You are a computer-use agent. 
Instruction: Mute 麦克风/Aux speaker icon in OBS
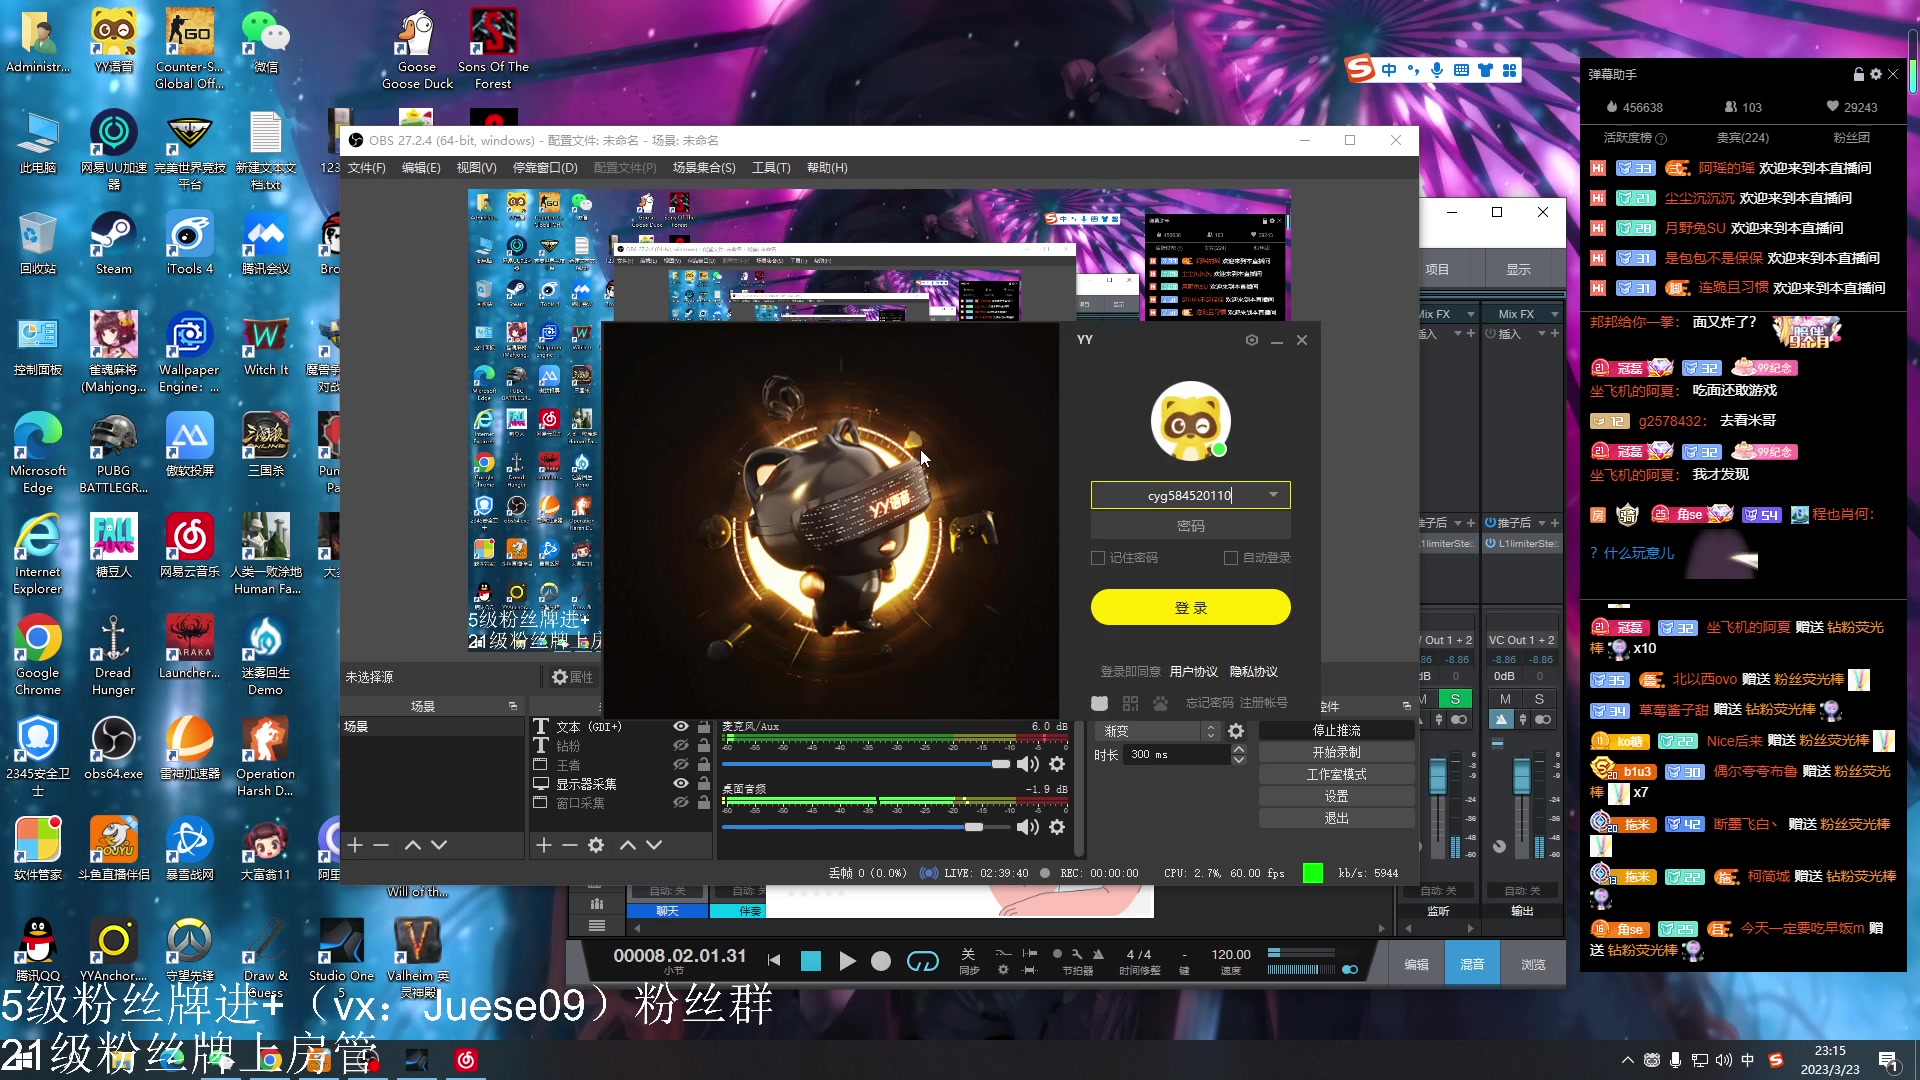click(x=1028, y=764)
